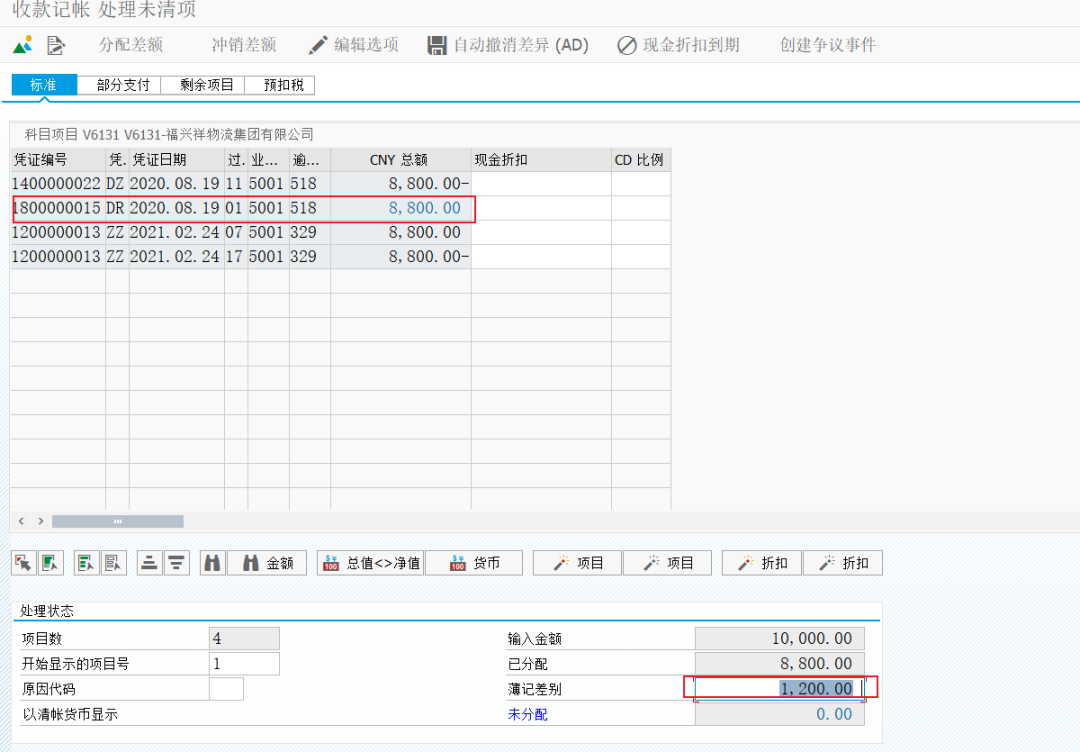Image resolution: width=1080 pixels, height=752 pixels.
Task: Click document type DZ in first row
Action: 116,184
